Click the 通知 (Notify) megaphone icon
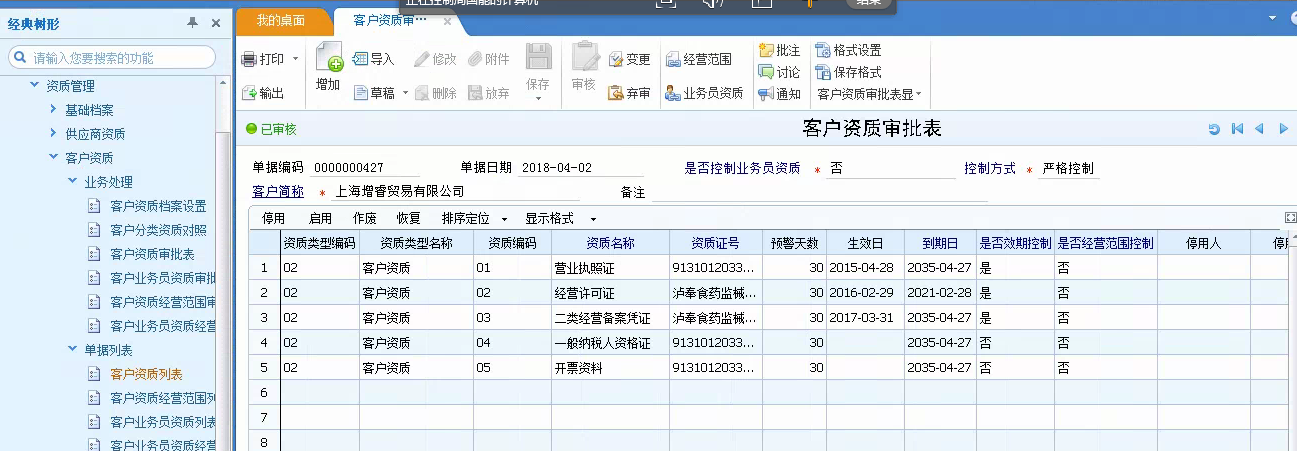Image resolution: width=1297 pixels, height=451 pixels. 766,94
